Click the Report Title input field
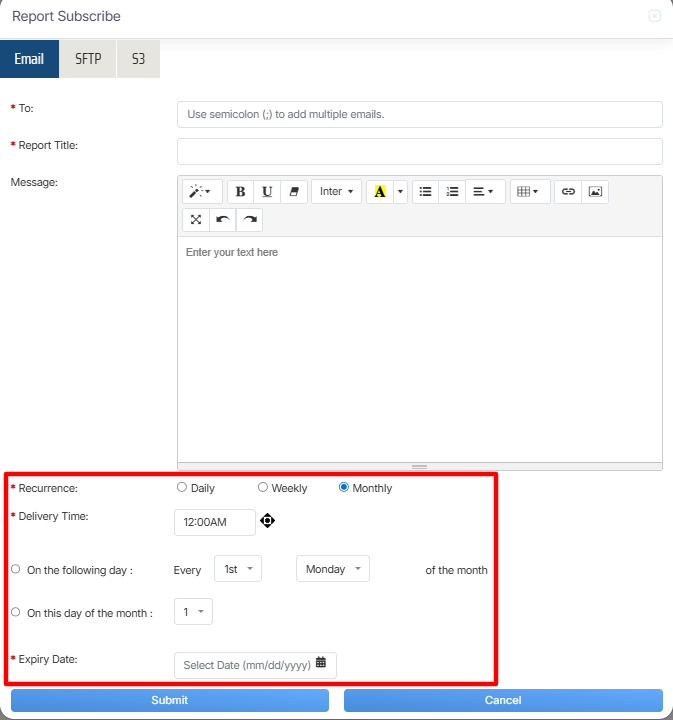Screen dimensions: 673x720 (419, 151)
